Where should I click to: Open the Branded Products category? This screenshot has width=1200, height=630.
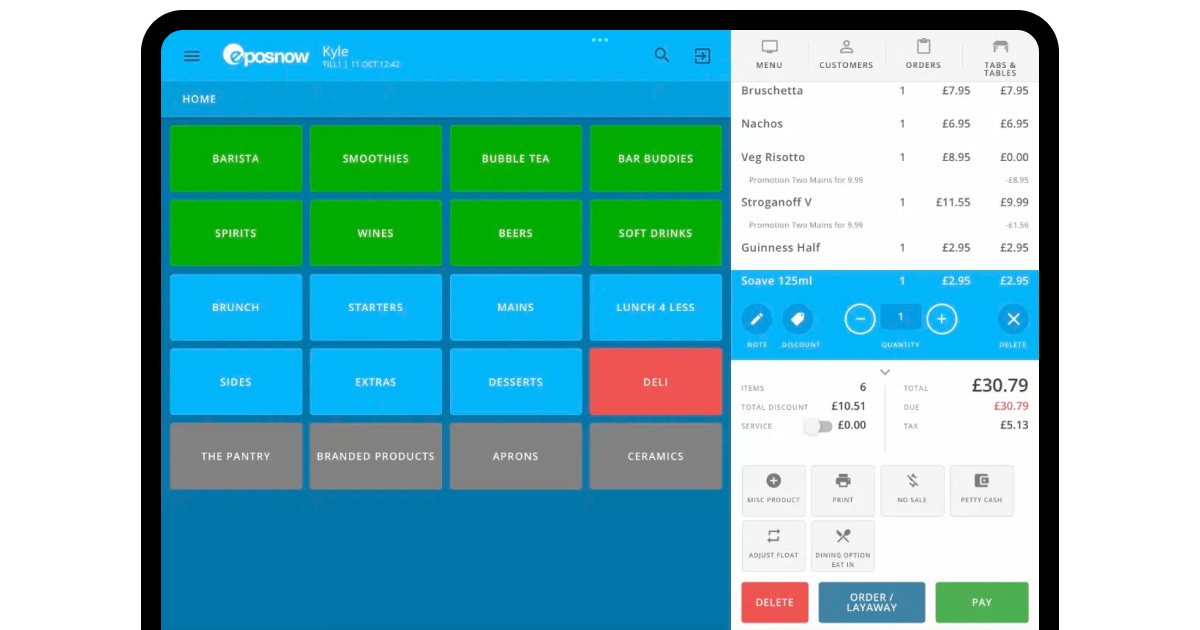coord(376,456)
